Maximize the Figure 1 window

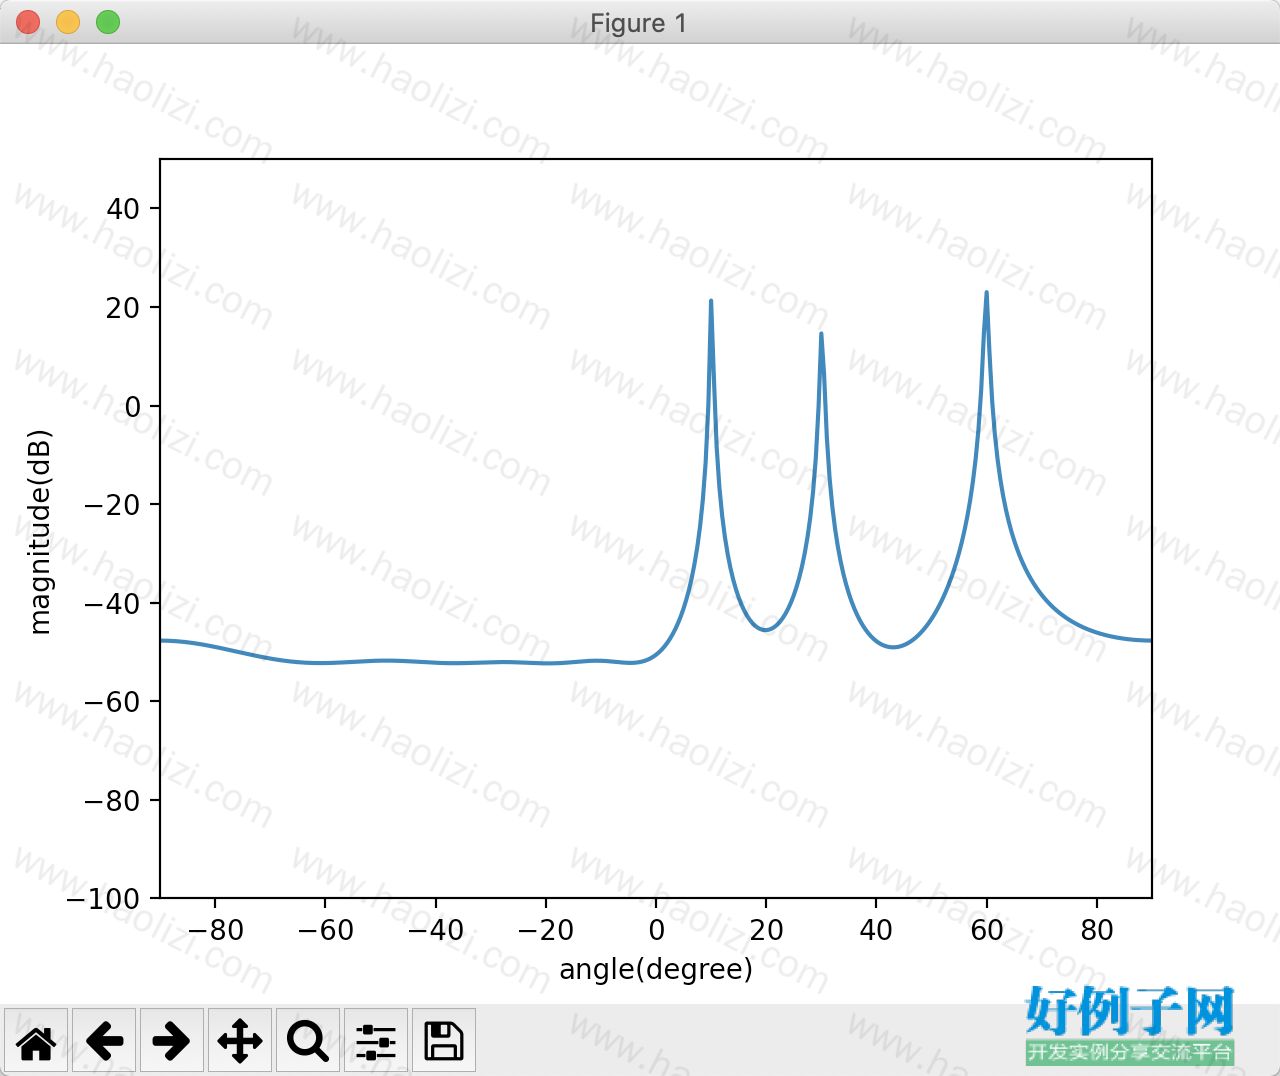(x=108, y=22)
